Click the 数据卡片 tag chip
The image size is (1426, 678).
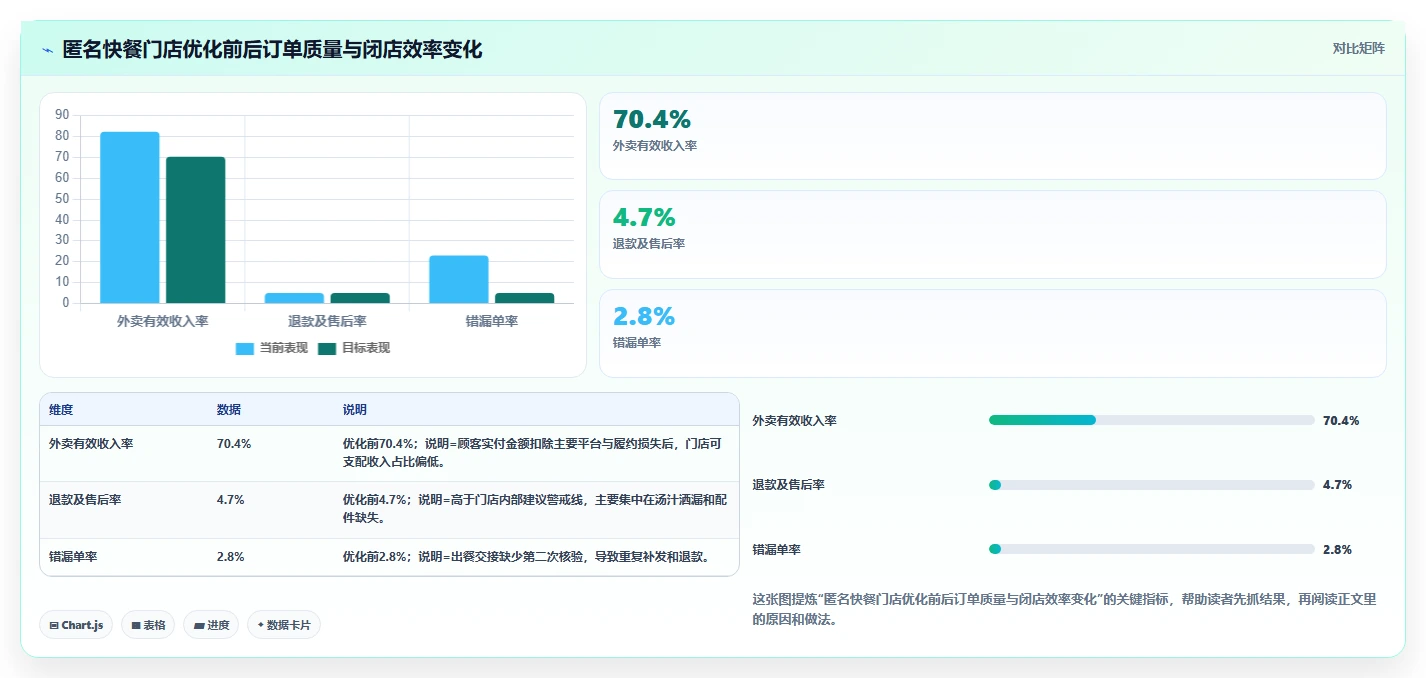[x=284, y=625]
